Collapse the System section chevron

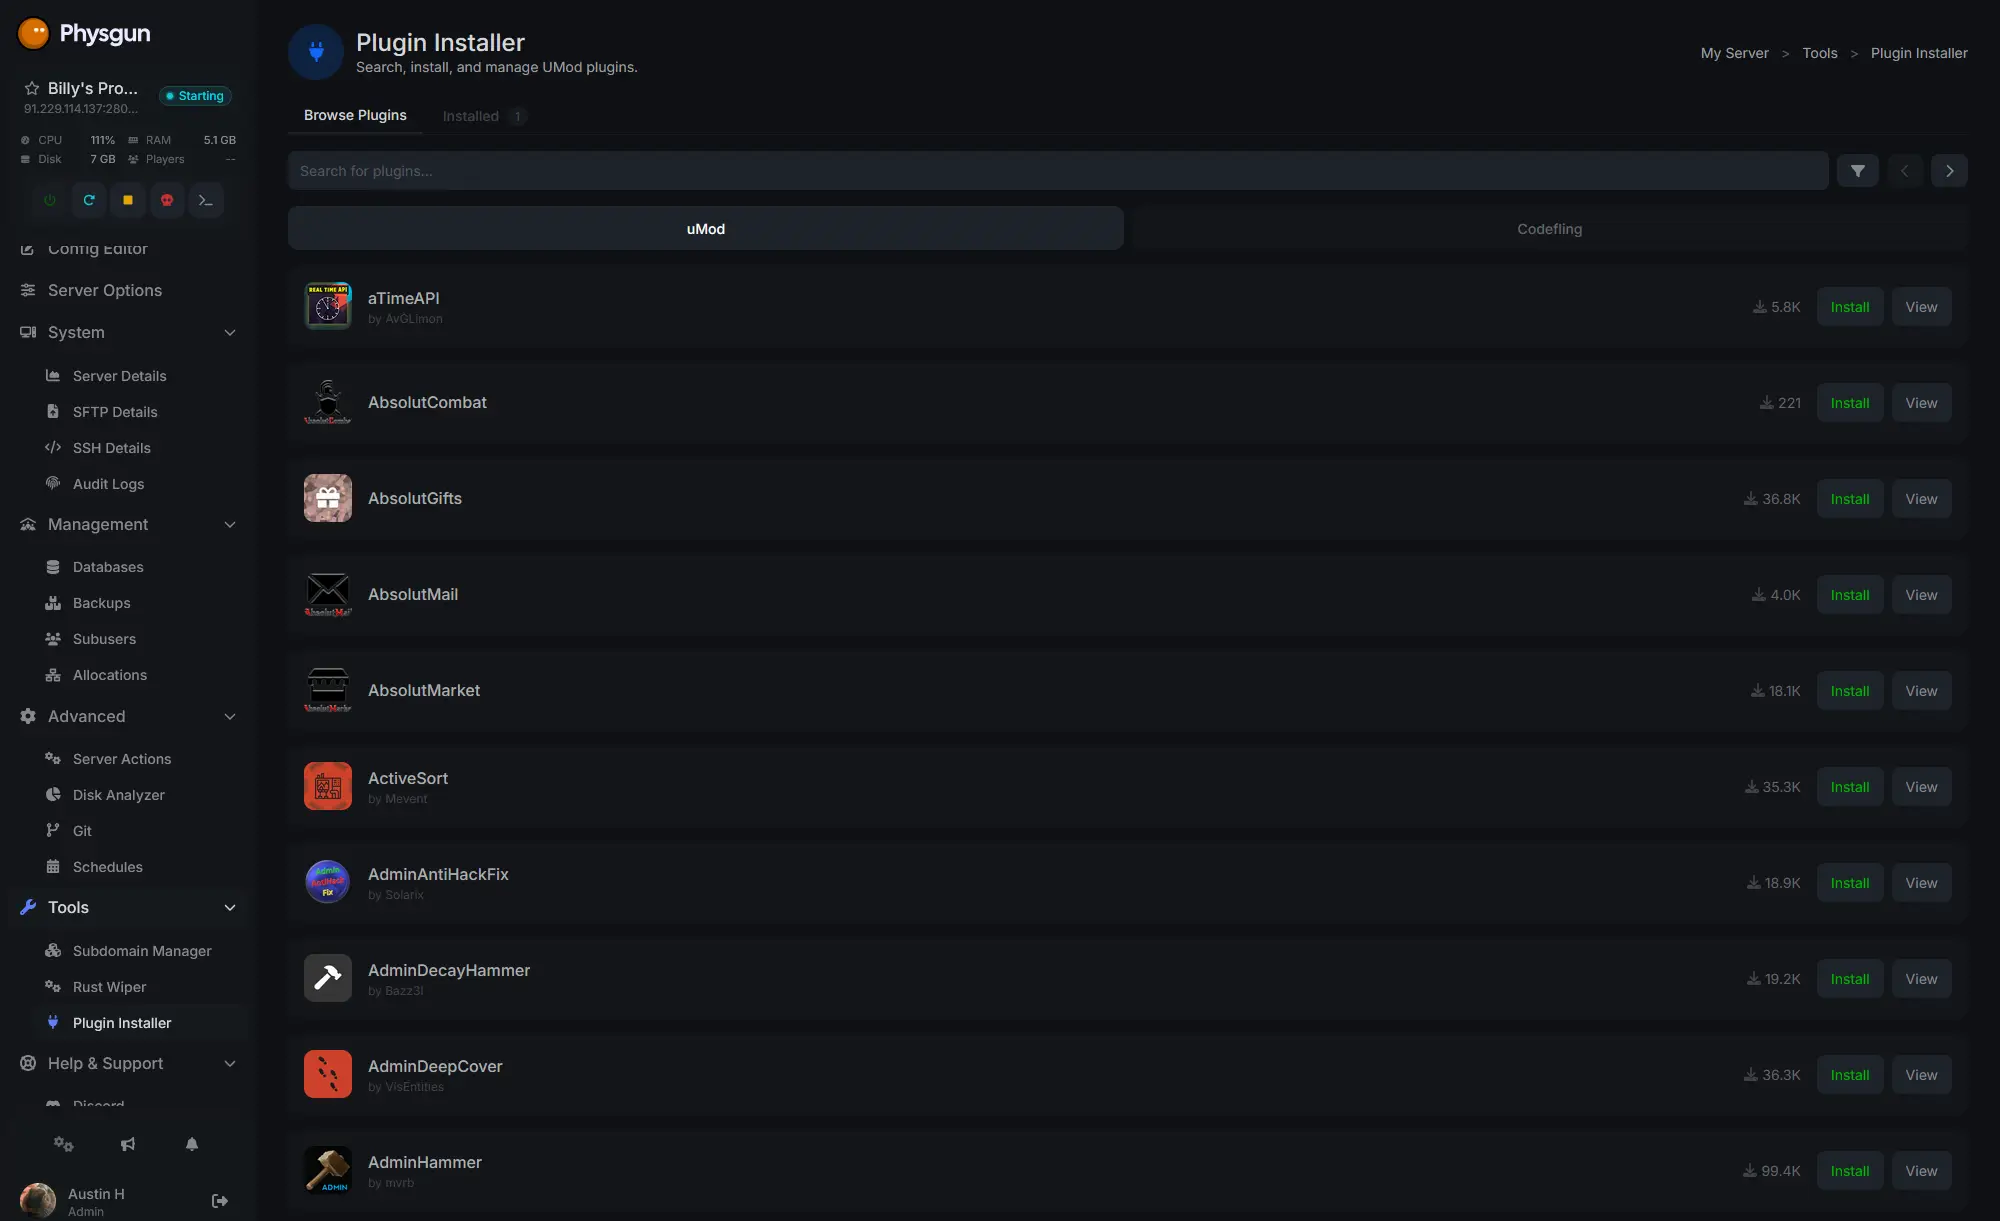tap(230, 333)
